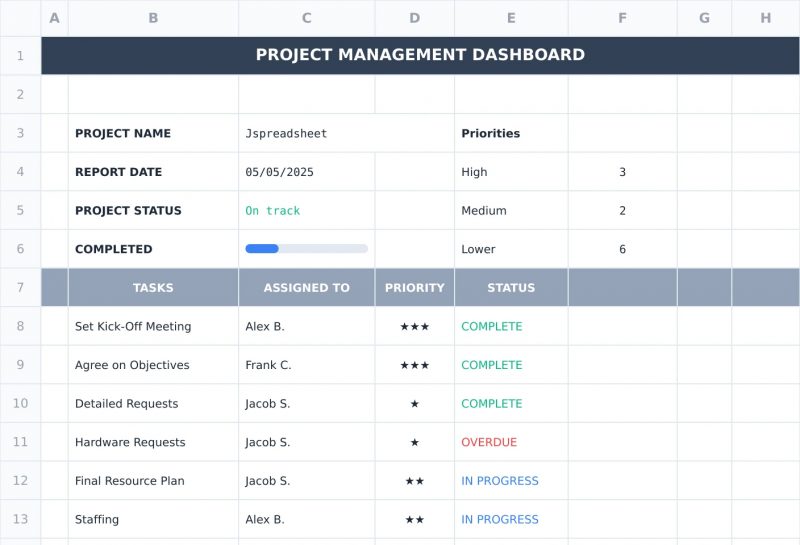The height and width of the screenshot is (545, 800).
Task: Click one-star priority for Hardware Requests
Action: 415,442
